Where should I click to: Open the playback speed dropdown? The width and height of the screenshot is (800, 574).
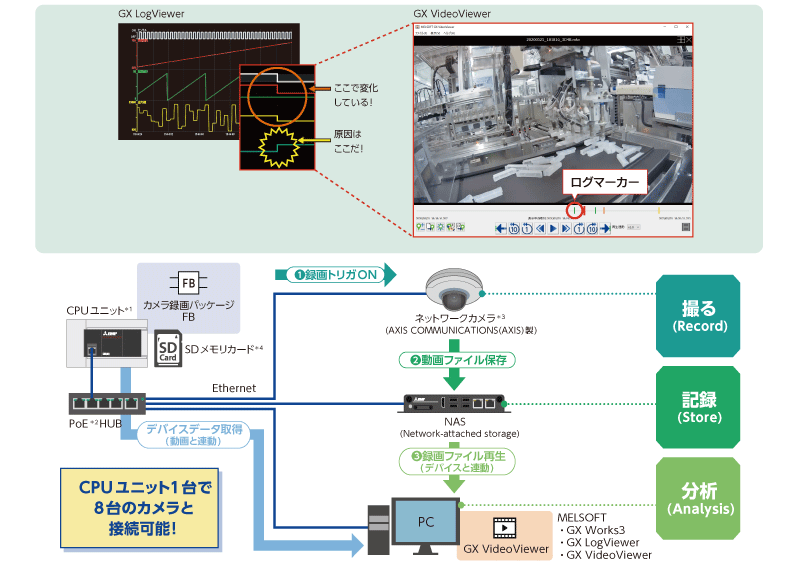pos(634,229)
